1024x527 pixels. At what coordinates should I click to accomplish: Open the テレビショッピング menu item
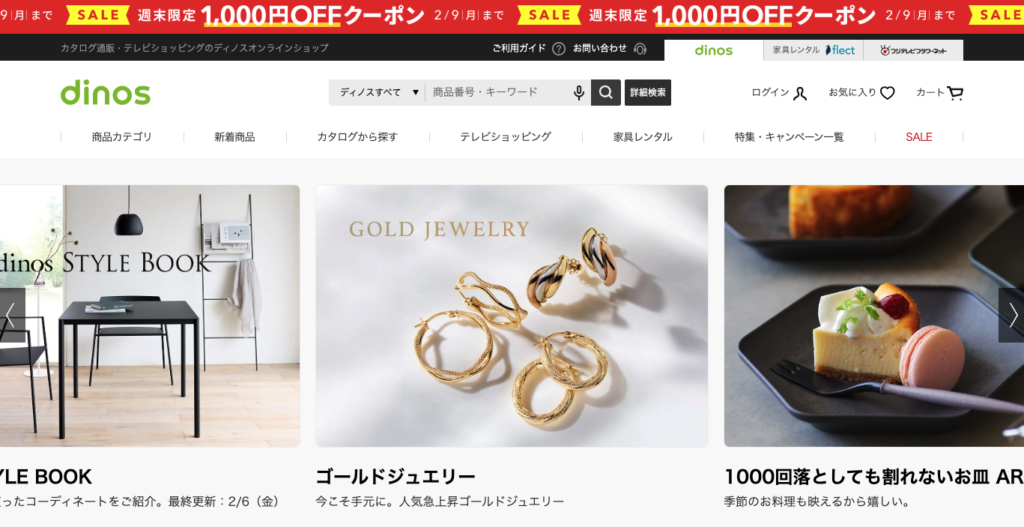coord(505,136)
